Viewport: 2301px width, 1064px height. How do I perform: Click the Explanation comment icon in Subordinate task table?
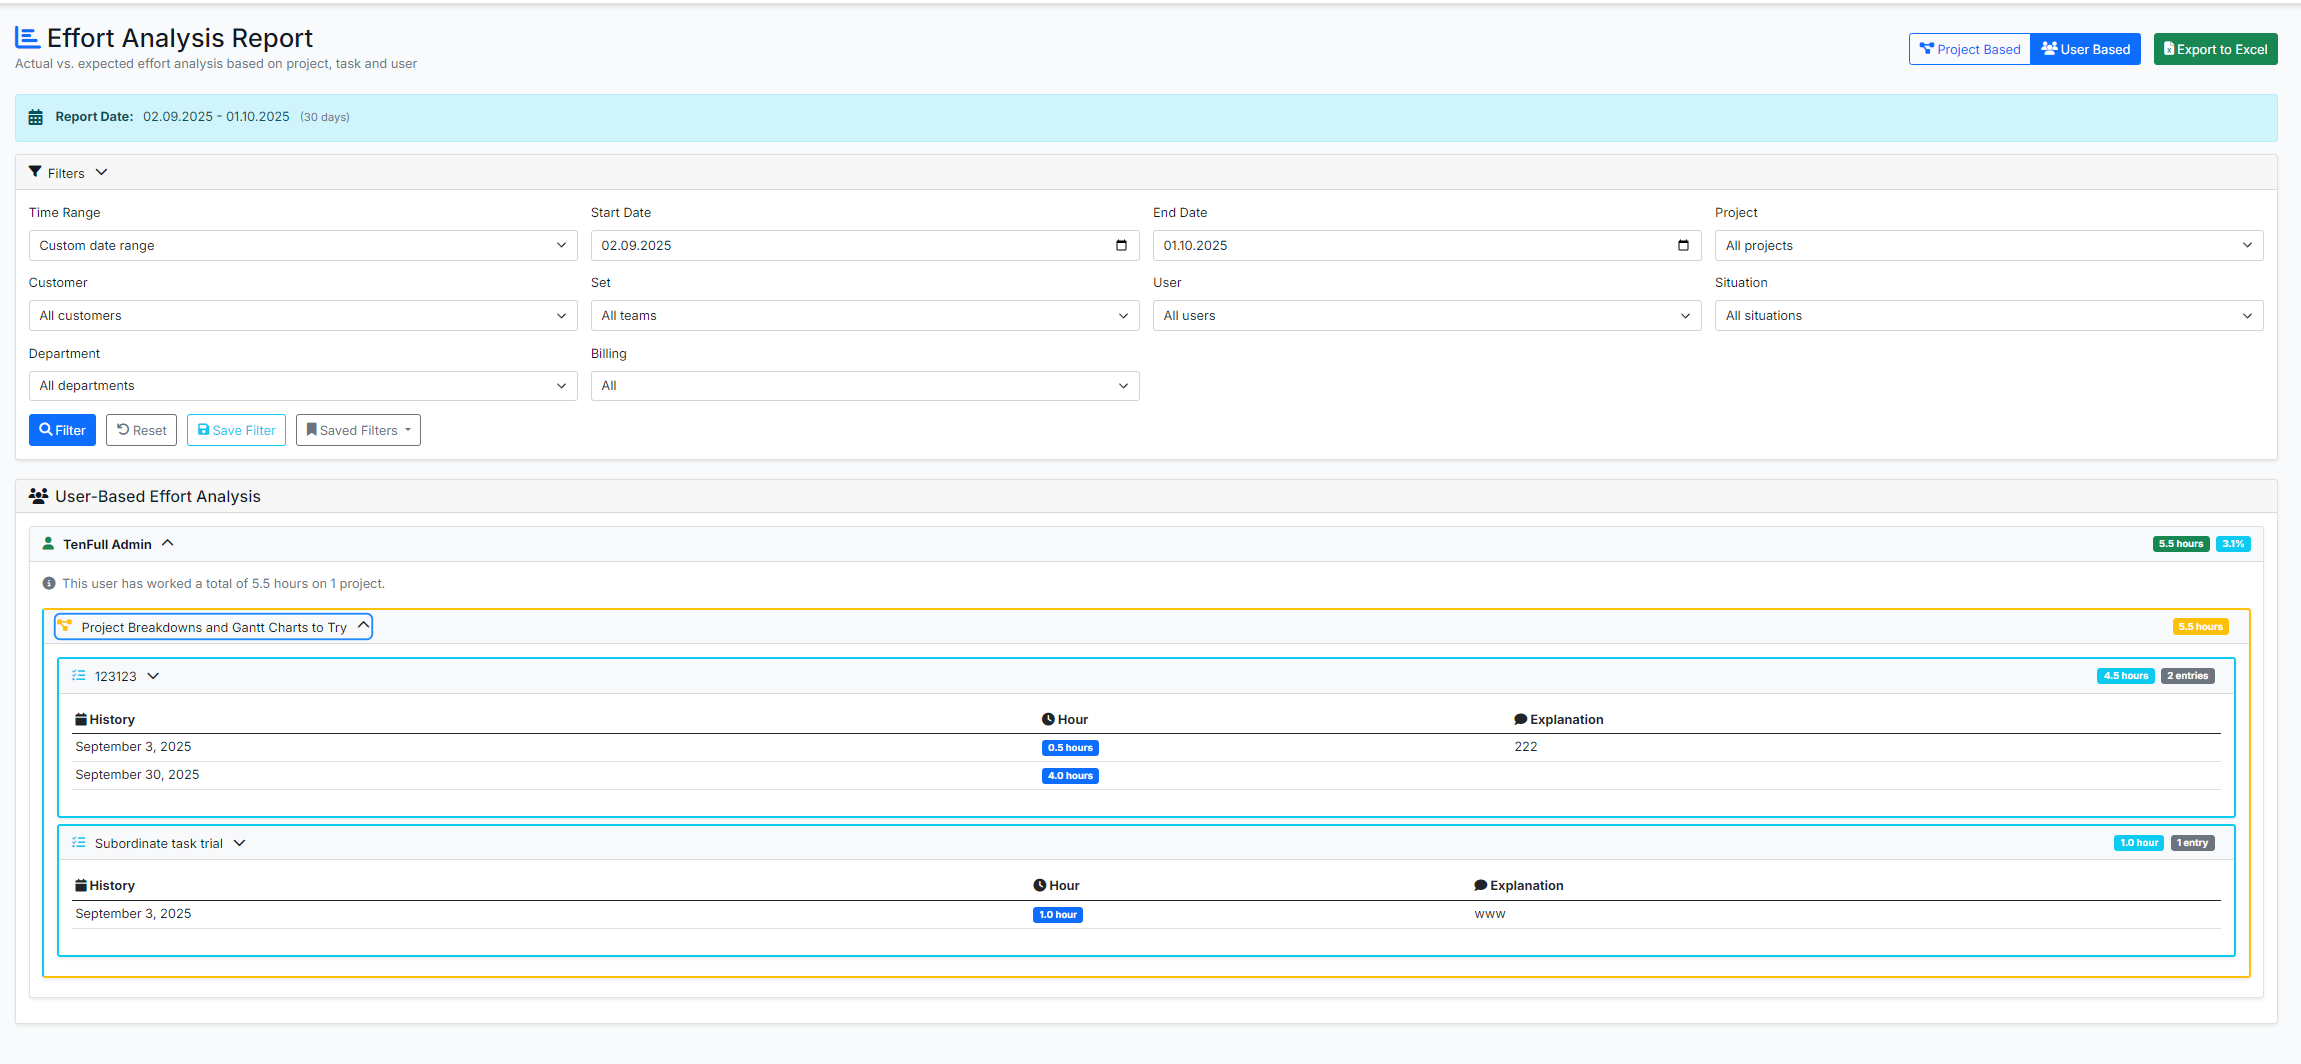(x=1480, y=885)
